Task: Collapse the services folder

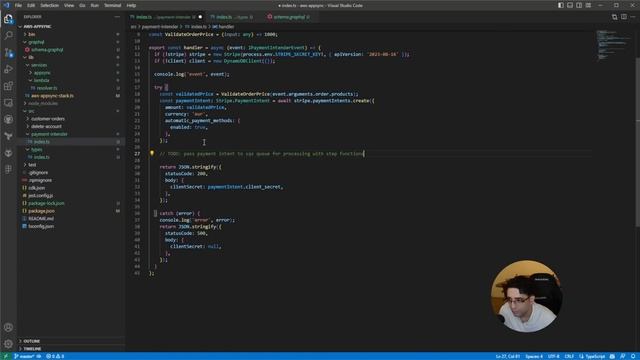Action: 39,65
